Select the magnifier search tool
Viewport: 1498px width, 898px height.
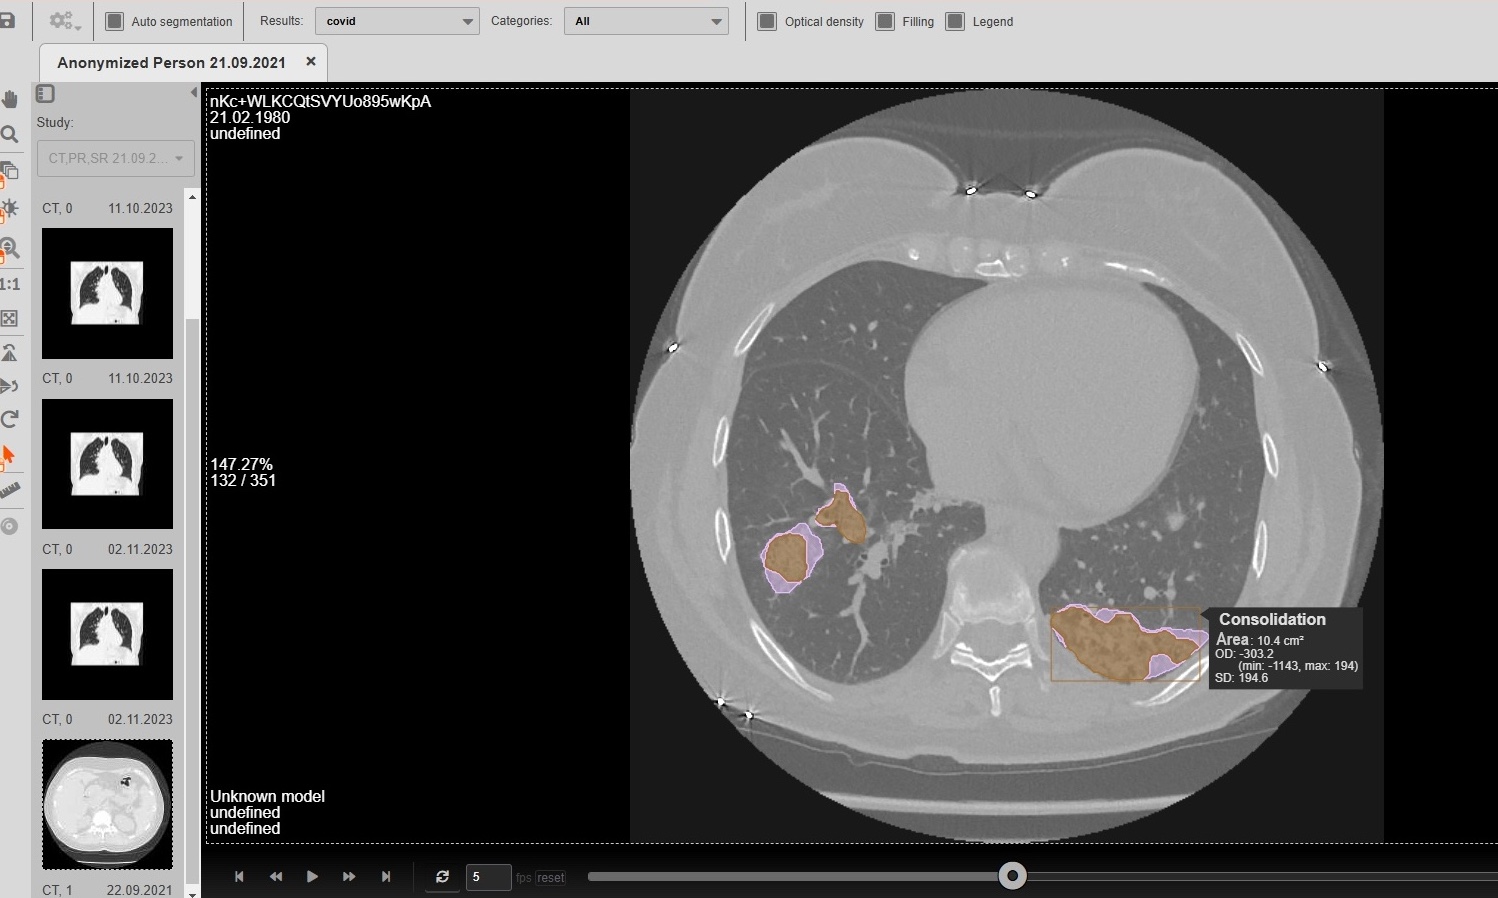point(10,134)
